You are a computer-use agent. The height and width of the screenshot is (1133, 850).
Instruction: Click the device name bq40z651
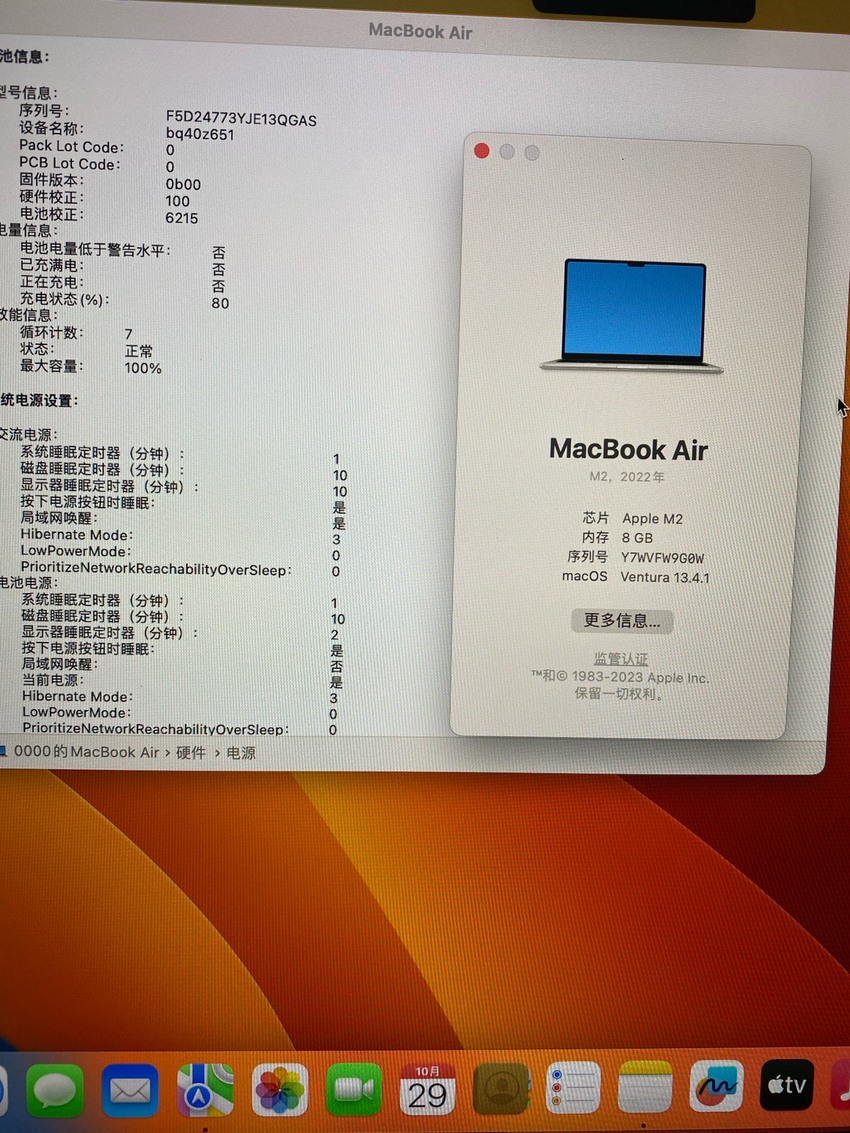point(199,134)
